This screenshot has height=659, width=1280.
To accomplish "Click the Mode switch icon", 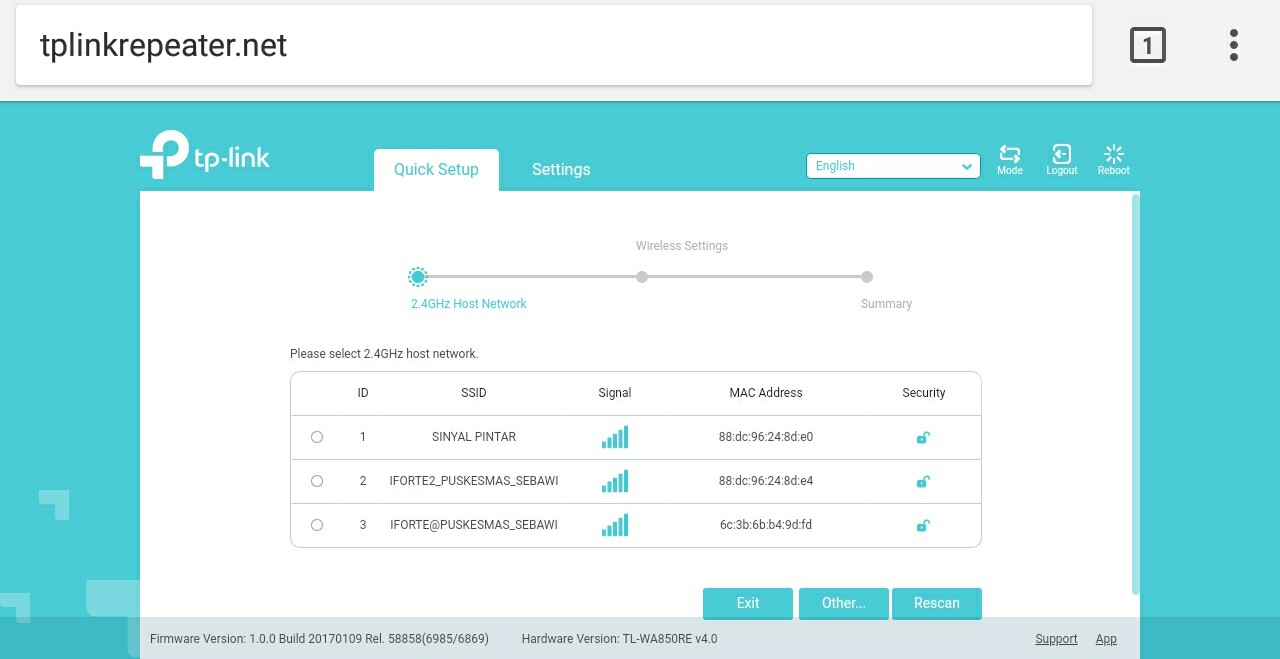I will coord(1010,154).
